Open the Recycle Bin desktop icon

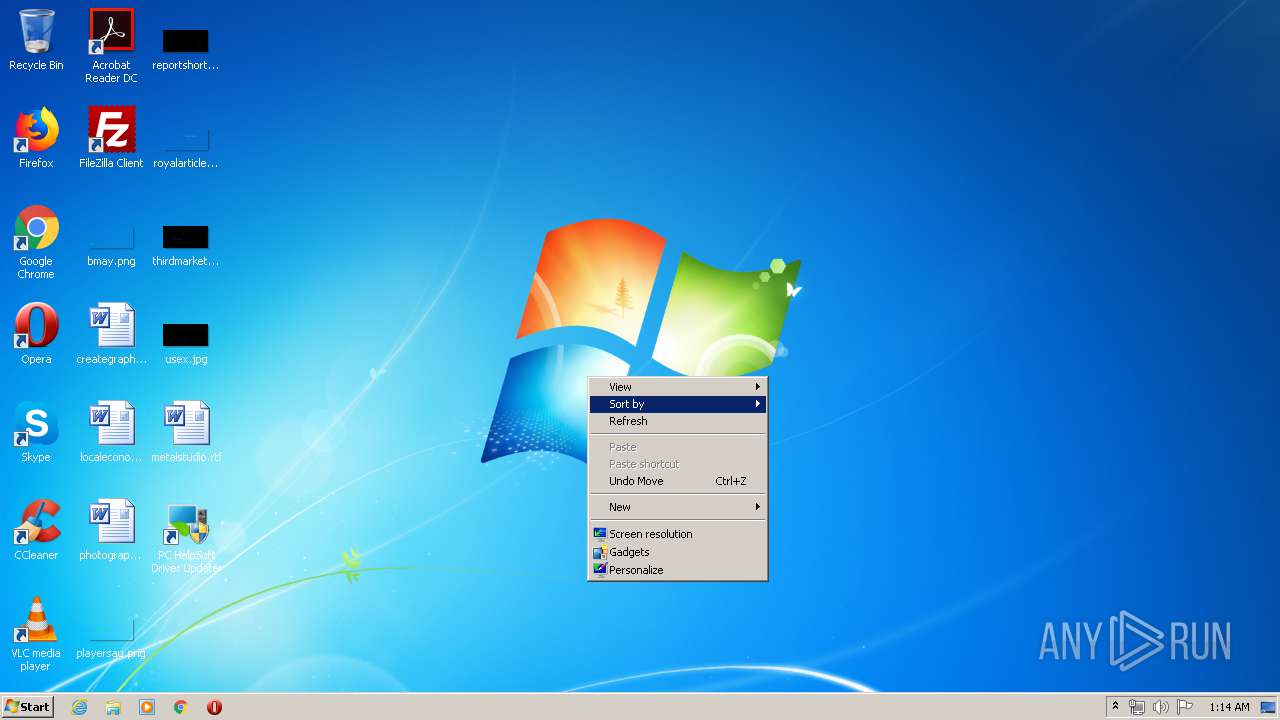coord(36,40)
